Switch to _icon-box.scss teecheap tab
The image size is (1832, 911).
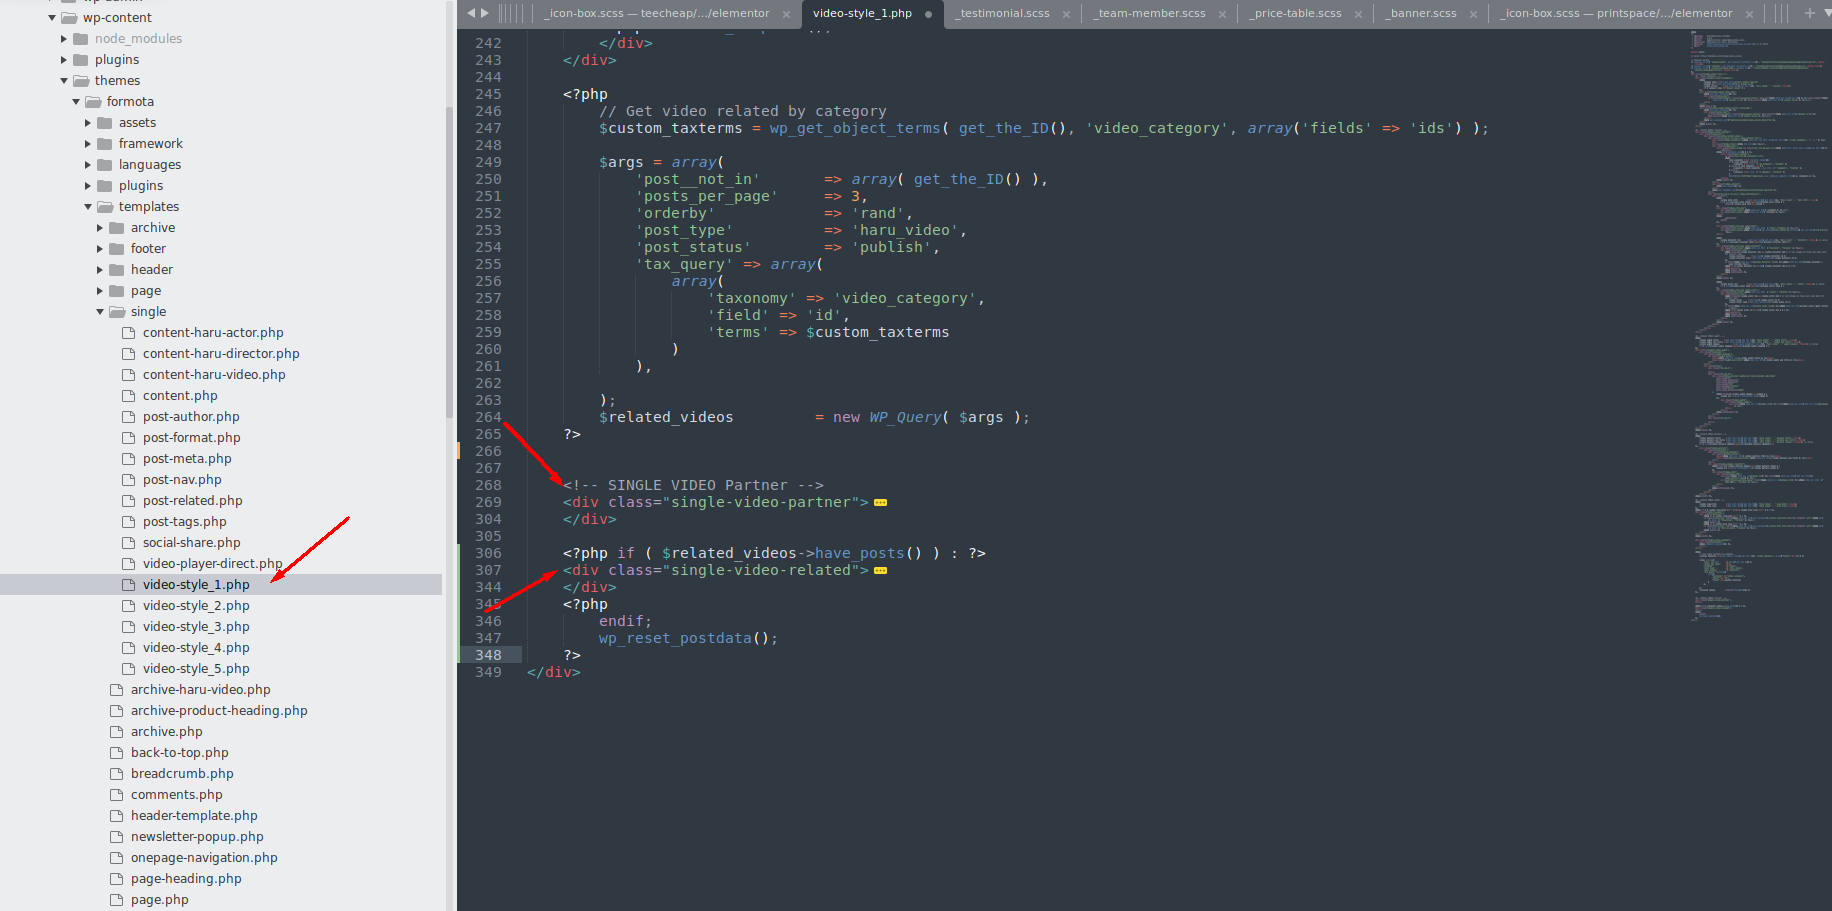(659, 13)
